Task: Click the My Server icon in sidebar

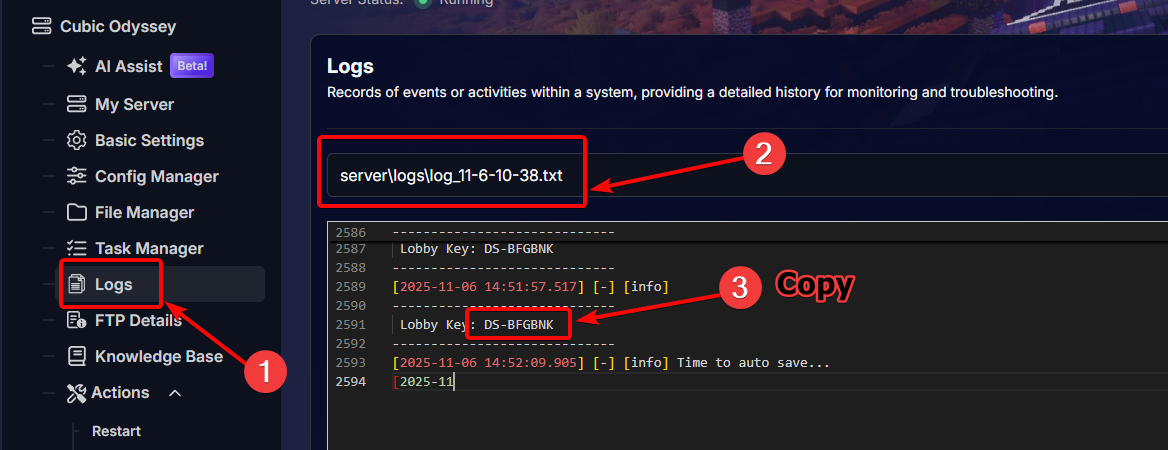Action: click(x=76, y=104)
